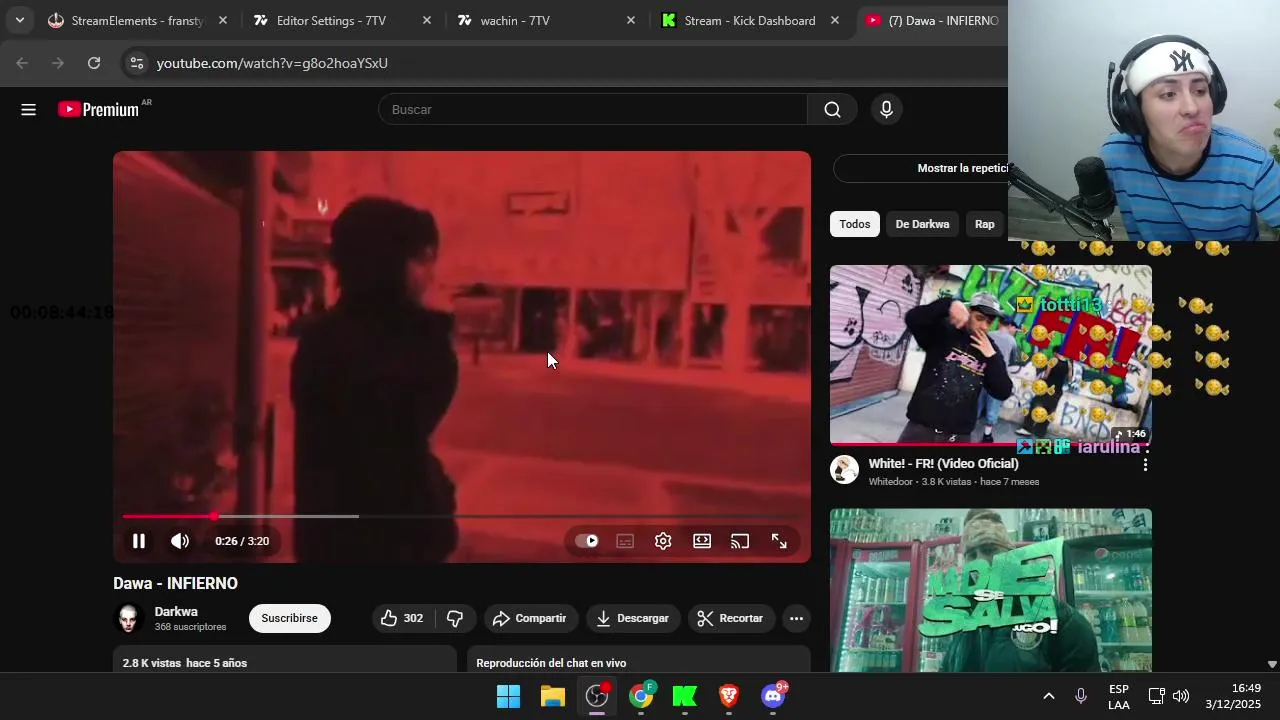
Task: Open Discord from the taskbar
Action: (773, 696)
